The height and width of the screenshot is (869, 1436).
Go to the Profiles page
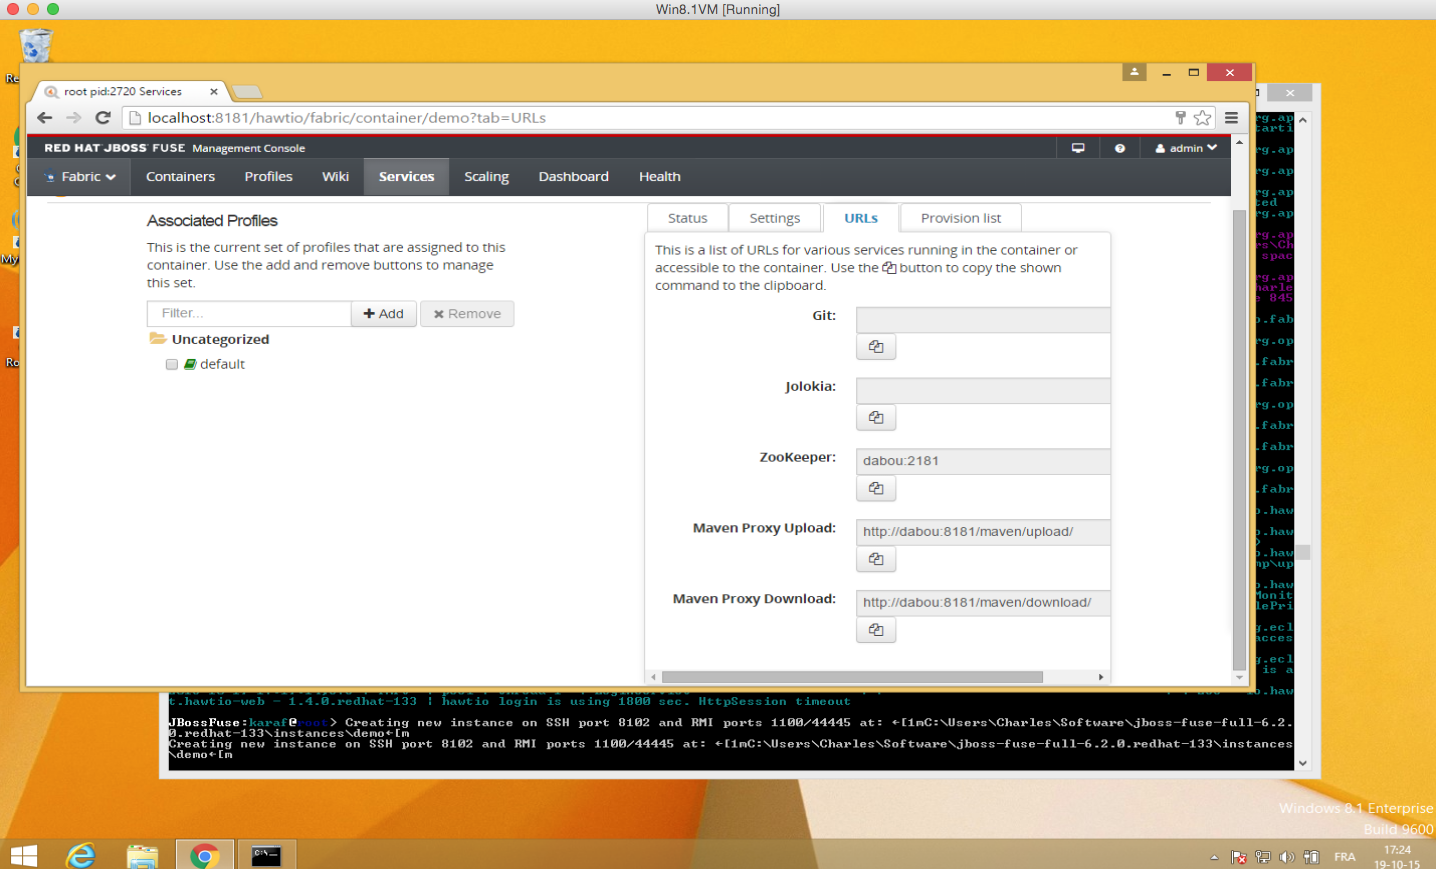(269, 177)
